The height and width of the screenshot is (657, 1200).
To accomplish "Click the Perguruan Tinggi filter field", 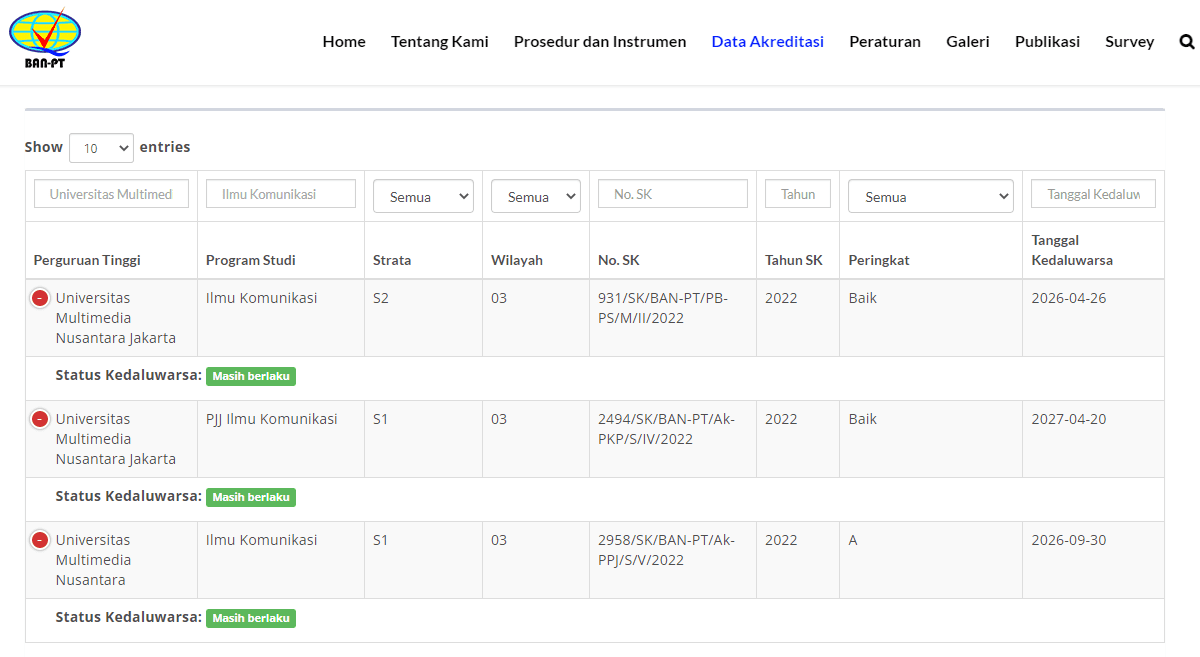I will [111, 194].
